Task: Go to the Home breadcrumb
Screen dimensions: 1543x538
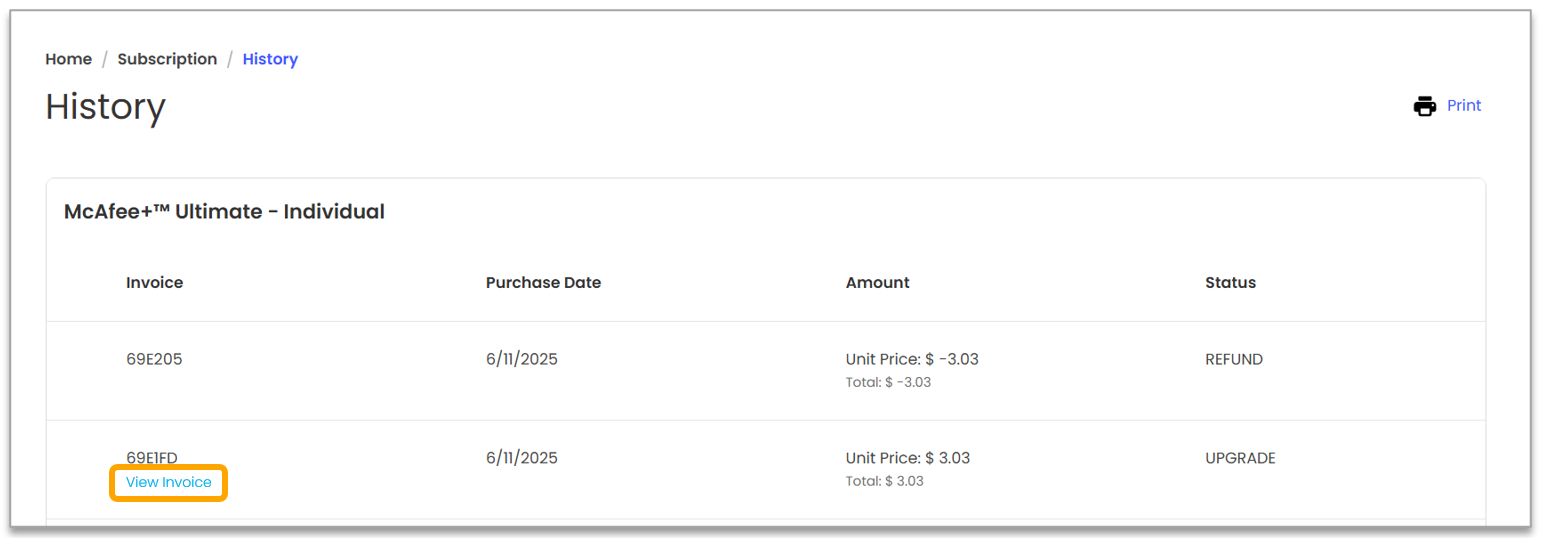Action: click(x=68, y=59)
